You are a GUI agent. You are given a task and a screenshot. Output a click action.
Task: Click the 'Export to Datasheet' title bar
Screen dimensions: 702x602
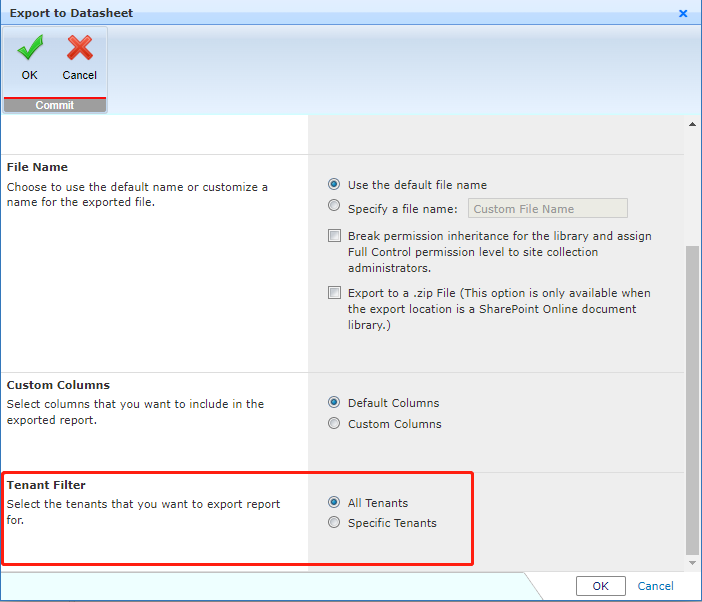tap(300, 14)
